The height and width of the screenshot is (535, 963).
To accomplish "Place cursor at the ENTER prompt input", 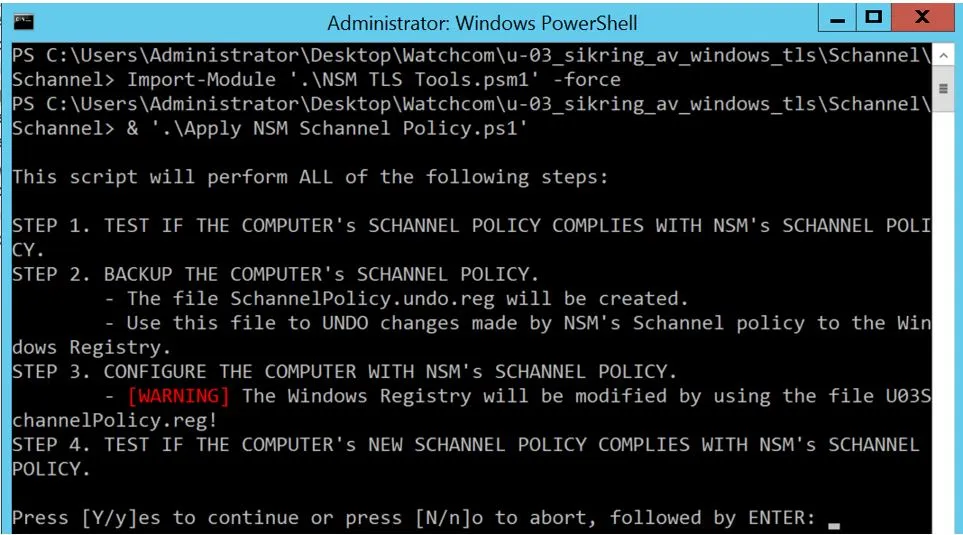I will [x=834, y=518].
